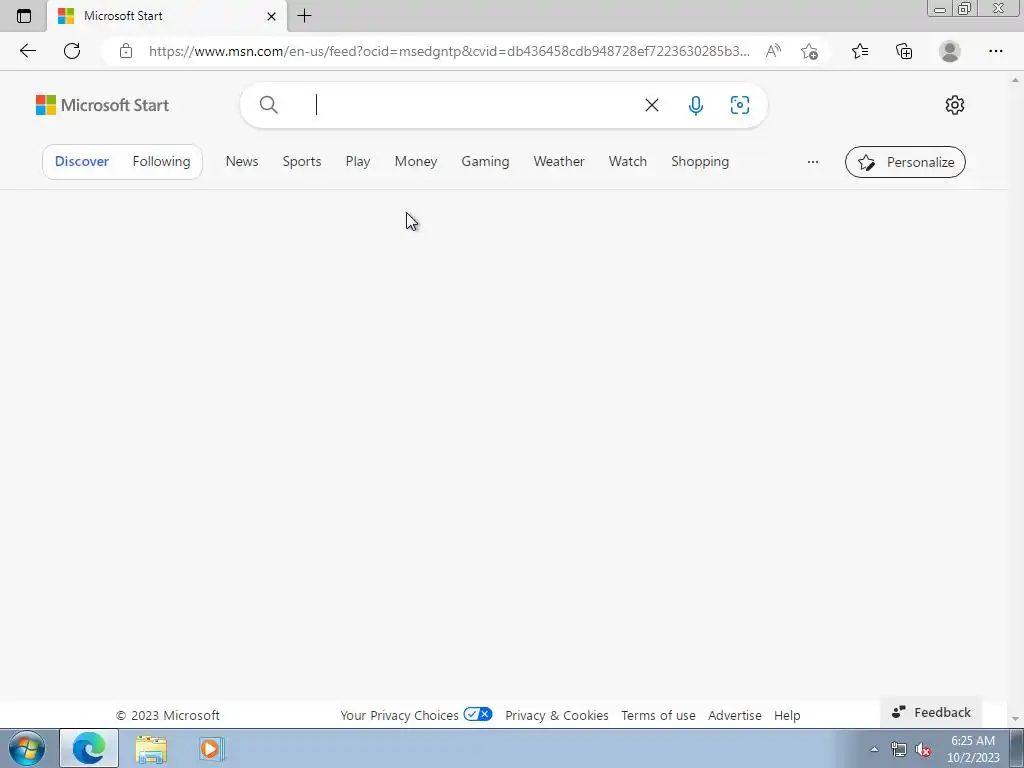This screenshot has height=768, width=1024.
Task: Click the Microsoft Start logo
Action: coord(103,105)
